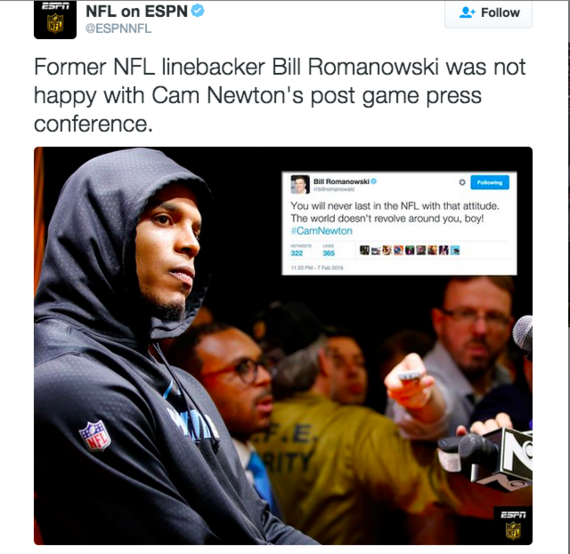View the 365 likes count
Viewport: 570px width, 554px height.
click(329, 253)
